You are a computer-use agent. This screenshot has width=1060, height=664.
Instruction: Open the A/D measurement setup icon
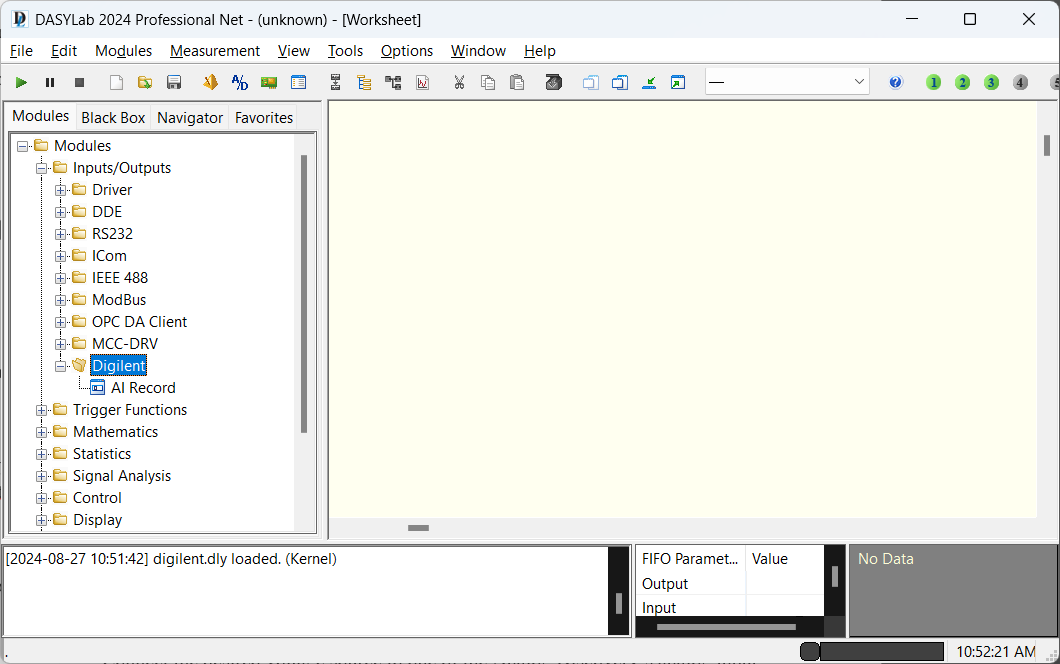click(239, 82)
